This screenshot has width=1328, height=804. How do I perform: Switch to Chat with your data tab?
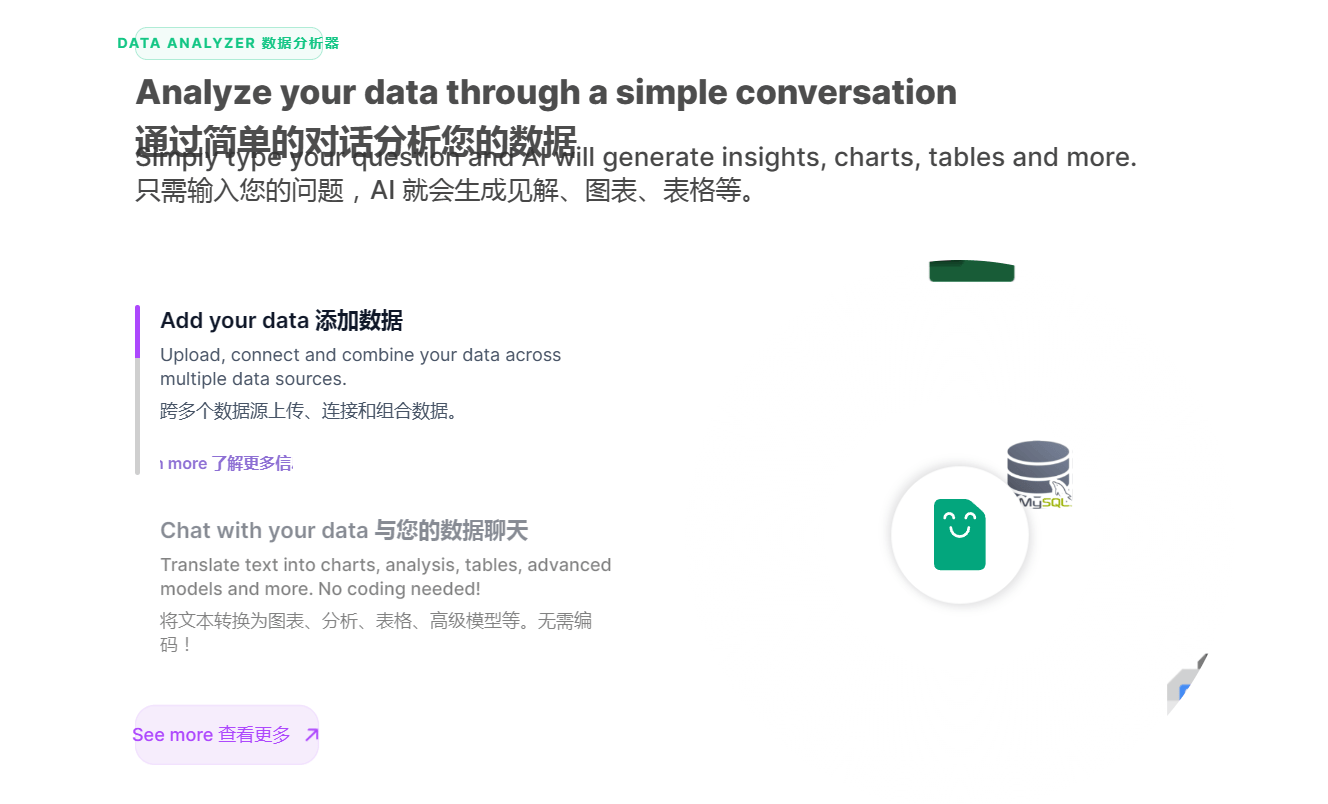343,530
